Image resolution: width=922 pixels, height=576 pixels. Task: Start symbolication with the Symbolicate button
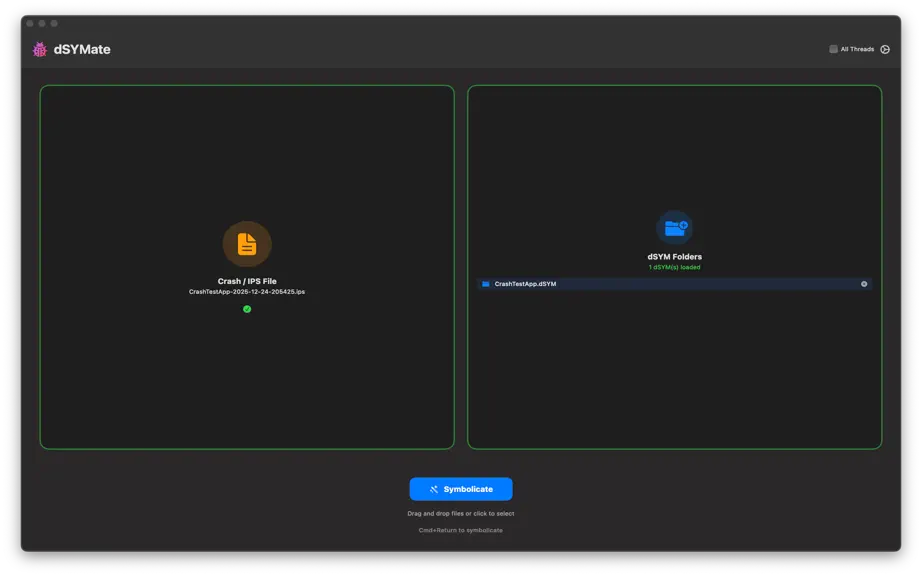coord(461,489)
